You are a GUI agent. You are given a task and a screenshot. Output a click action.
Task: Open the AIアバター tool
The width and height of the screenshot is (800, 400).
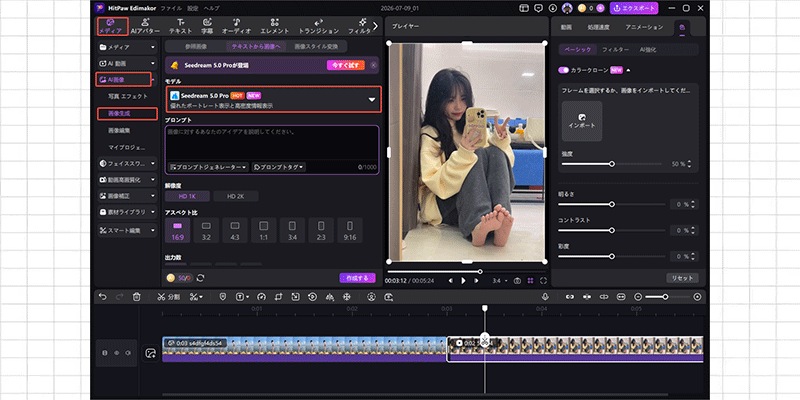click(145, 26)
